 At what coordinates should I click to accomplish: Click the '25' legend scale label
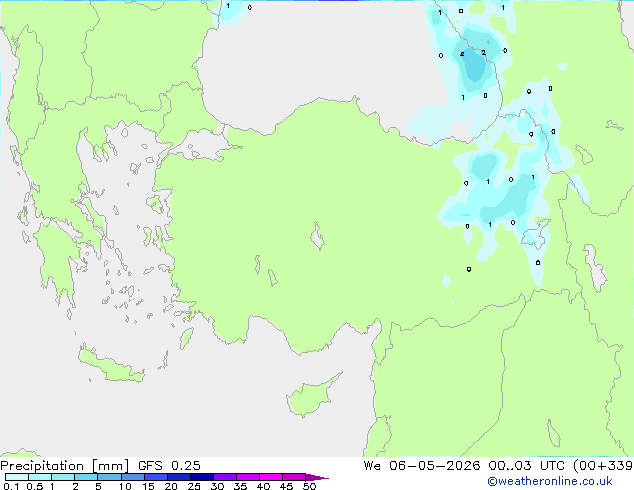click(x=194, y=486)
